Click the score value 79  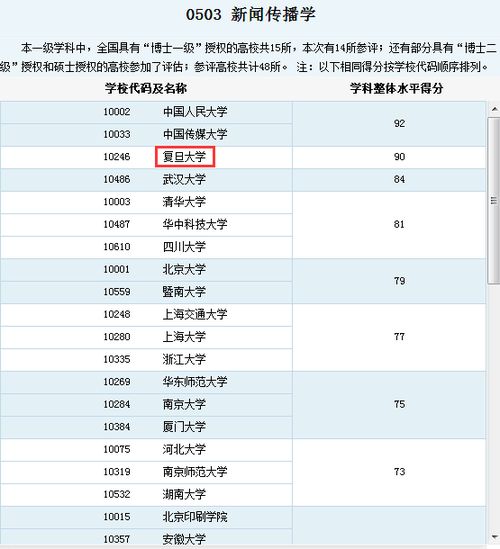[400, 280]
